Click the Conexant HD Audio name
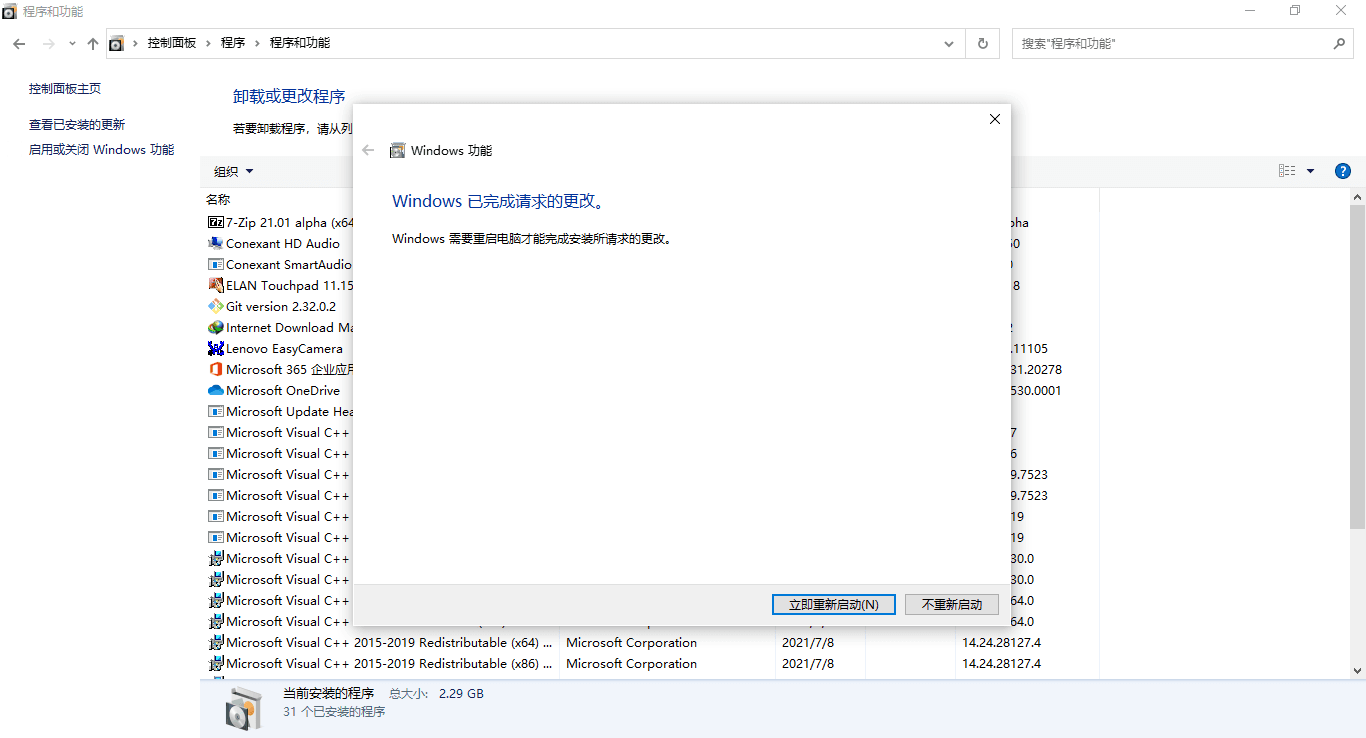The image size is (1366, 738). [x=283, y=243]
